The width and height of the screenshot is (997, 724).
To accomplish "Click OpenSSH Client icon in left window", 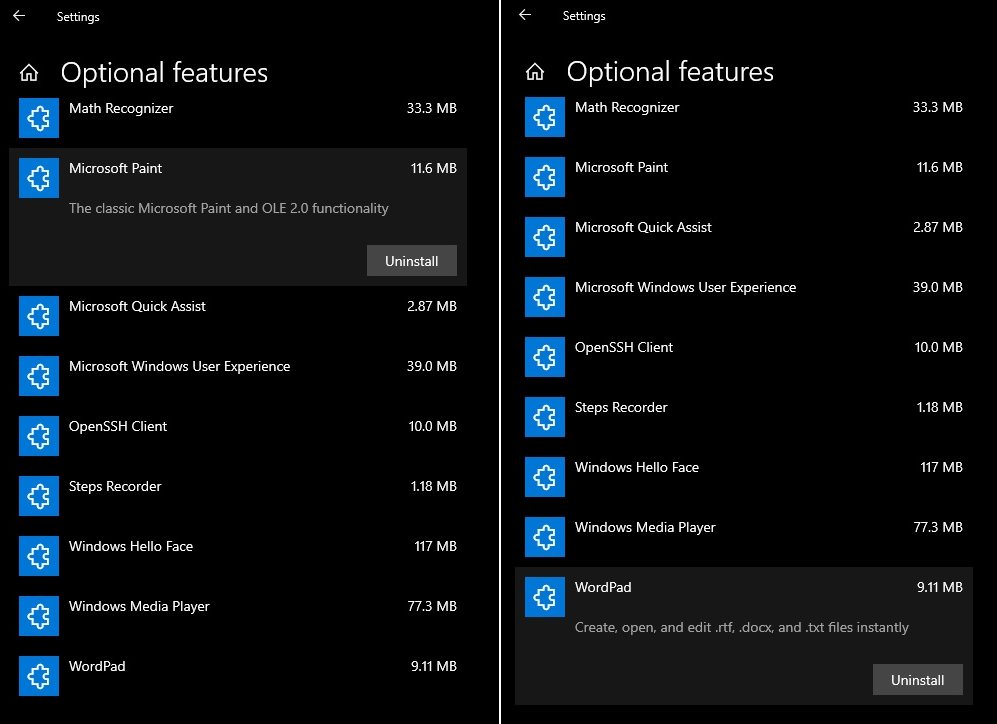I will (x=39, y=436).
